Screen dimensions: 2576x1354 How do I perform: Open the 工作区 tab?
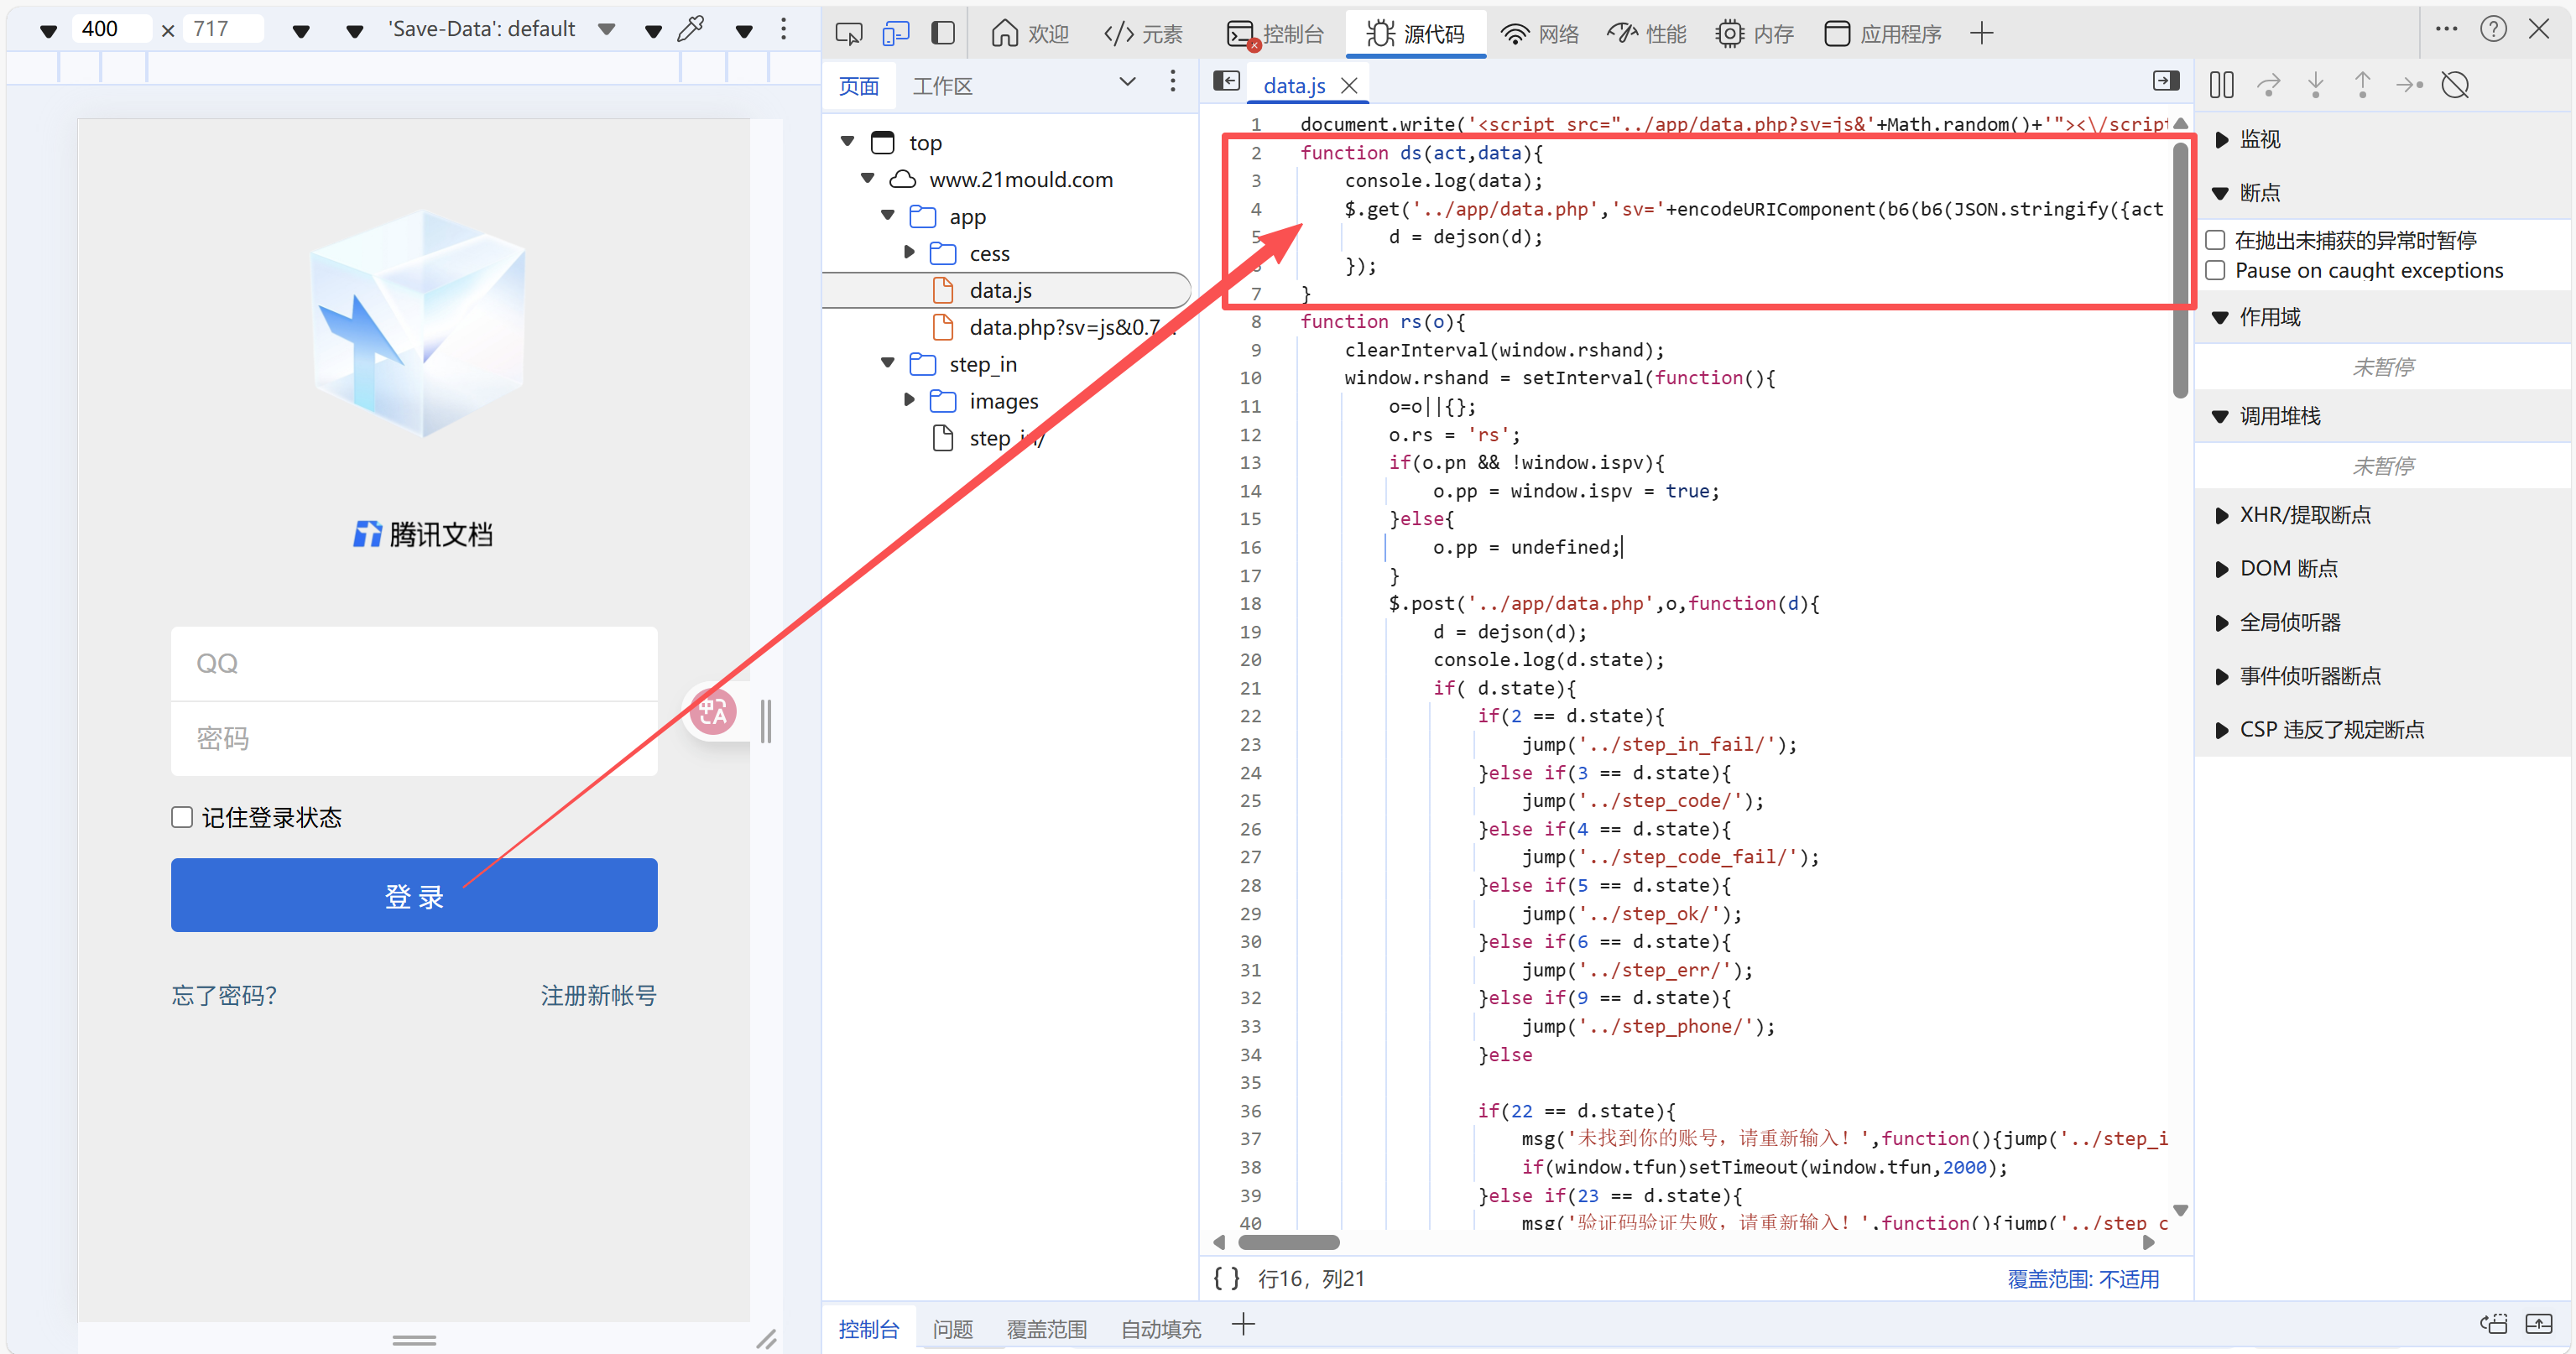942,86
